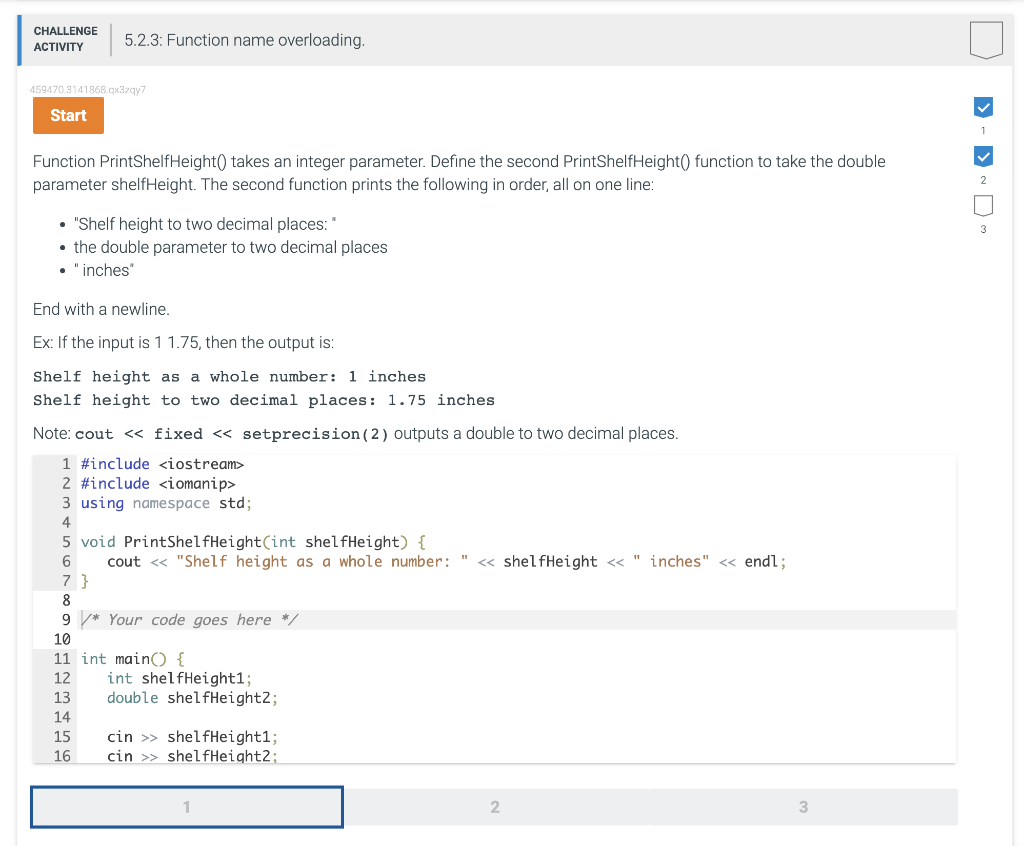The height and width of the screenshot is (846, 1024).
Task: Select the highlighted step 1 panel at bottom
Action: (x=187, y=807)
